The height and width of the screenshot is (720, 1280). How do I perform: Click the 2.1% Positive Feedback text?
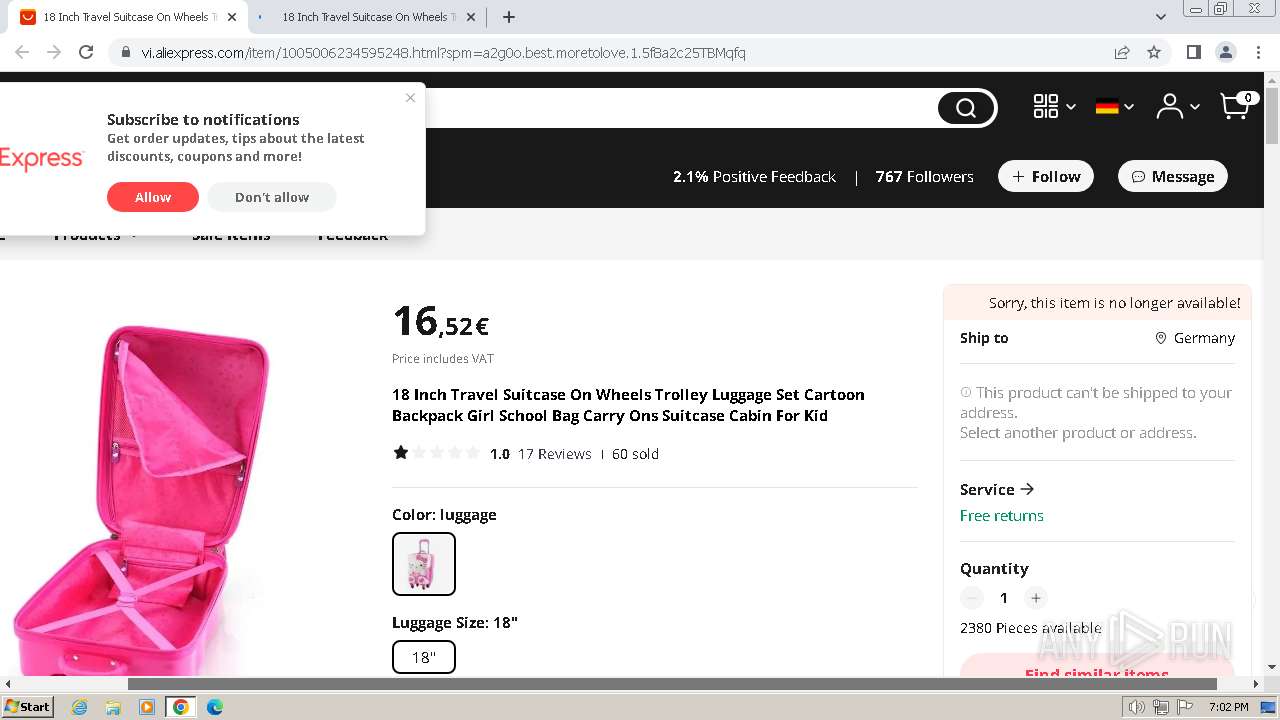point(754,176)
